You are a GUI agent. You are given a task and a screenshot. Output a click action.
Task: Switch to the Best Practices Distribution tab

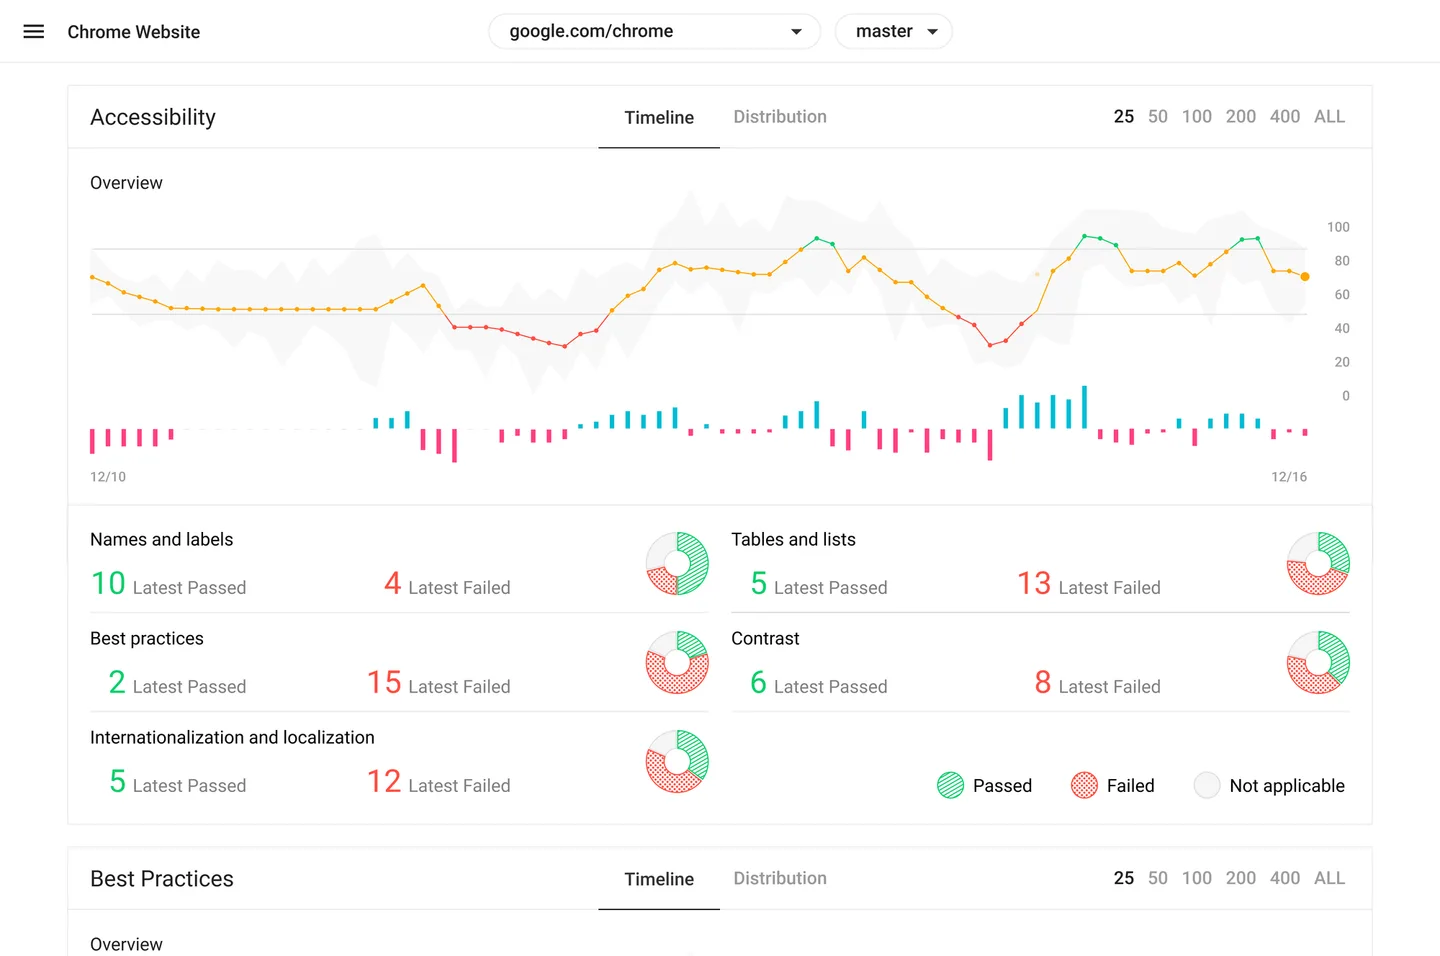[780, 879]
